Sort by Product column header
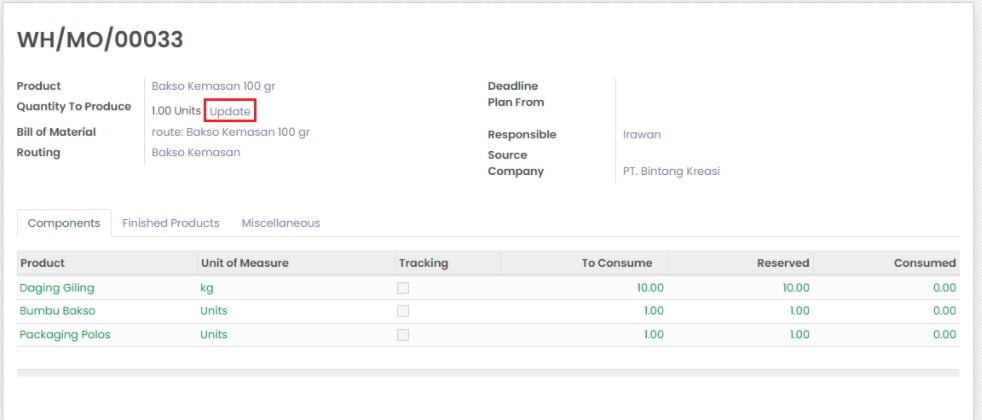Viewport: 982px width, 420px height. pos(107,263)
